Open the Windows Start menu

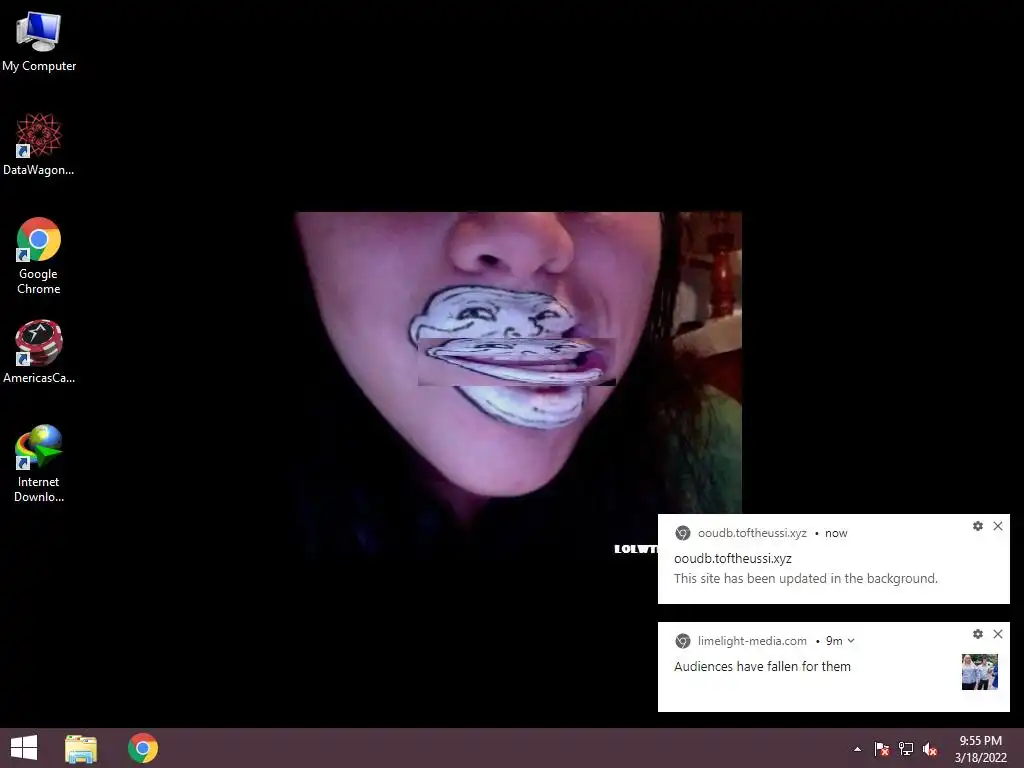coord(24,748)
